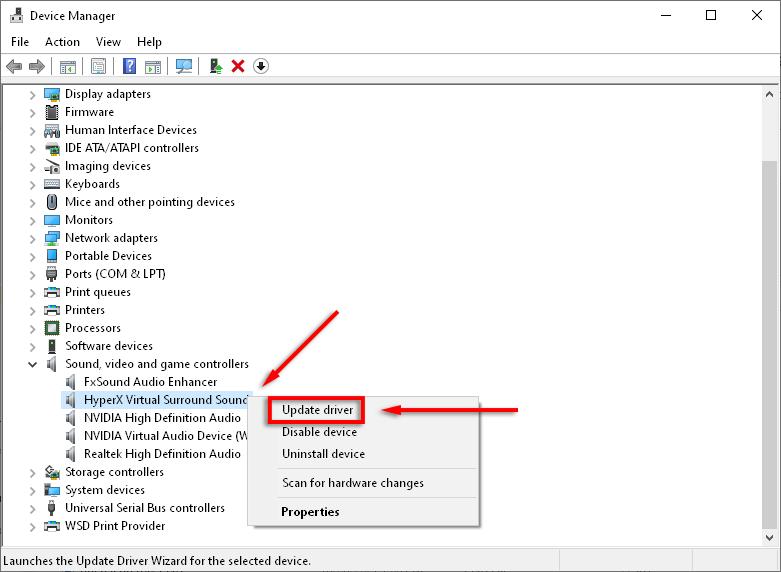Click the scrollbar down arrow
The height and width of the screenshot is (572, 781).
[x=769, y=538]
